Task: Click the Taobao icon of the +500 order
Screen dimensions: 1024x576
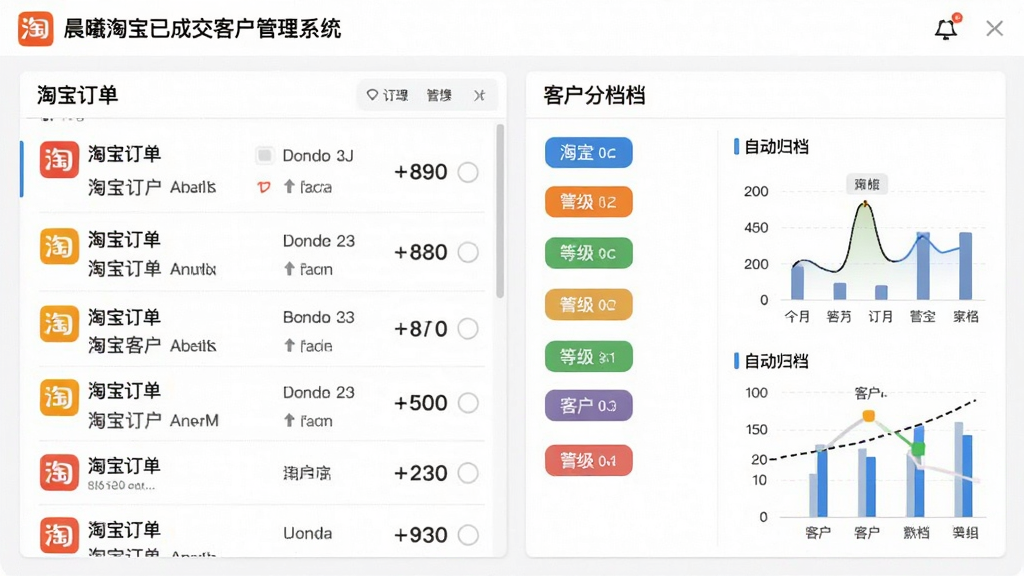Action: (59, 397)
